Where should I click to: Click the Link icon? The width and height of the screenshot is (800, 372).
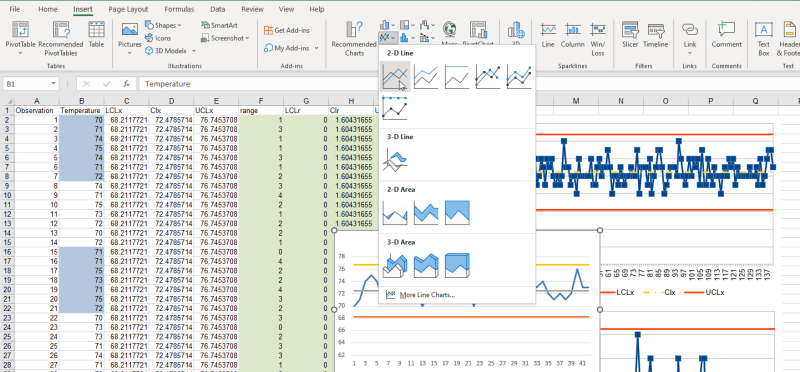[x=690, y=30]
